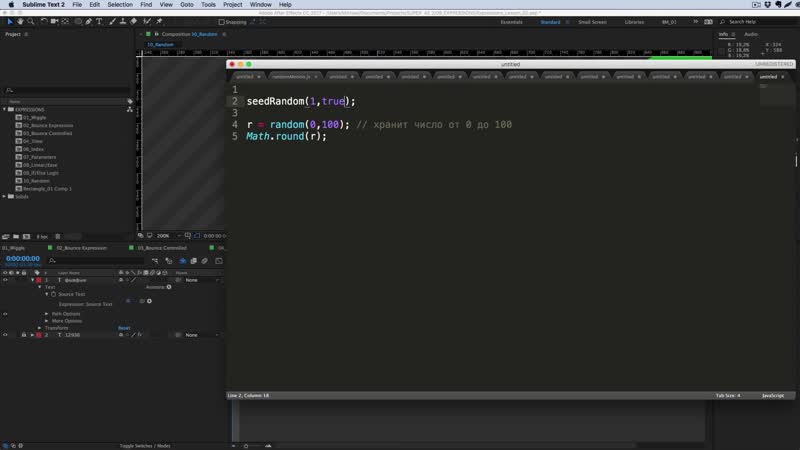Select the Unified Camera tool
The height and width of the screenshot is (450, 800).
coord(54,21)
